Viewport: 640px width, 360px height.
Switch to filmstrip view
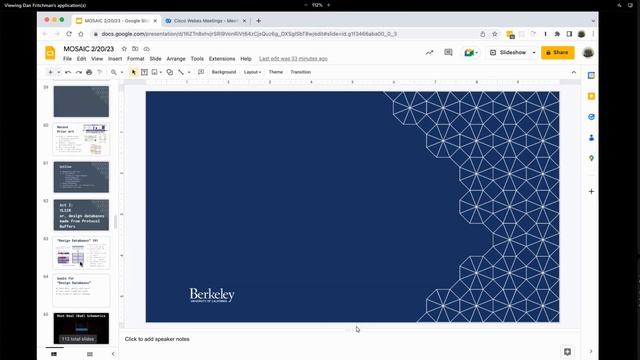54,354
